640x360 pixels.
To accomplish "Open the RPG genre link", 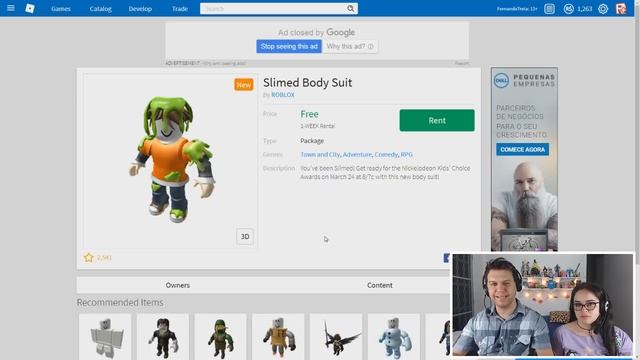I will 407,155.
